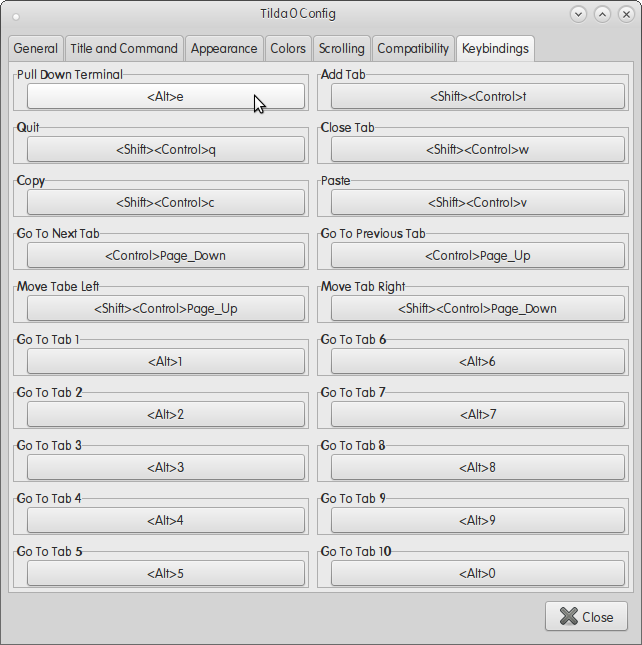The image size is (642, 645).
Task: Click the <Alt>1 keybinding button
Action: 166,362
